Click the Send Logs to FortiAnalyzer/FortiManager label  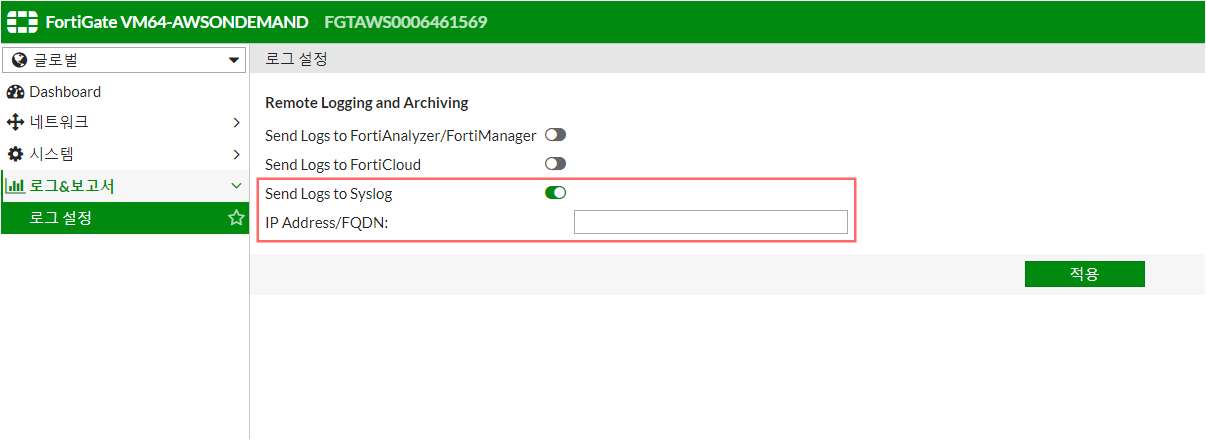coord(401,135)
